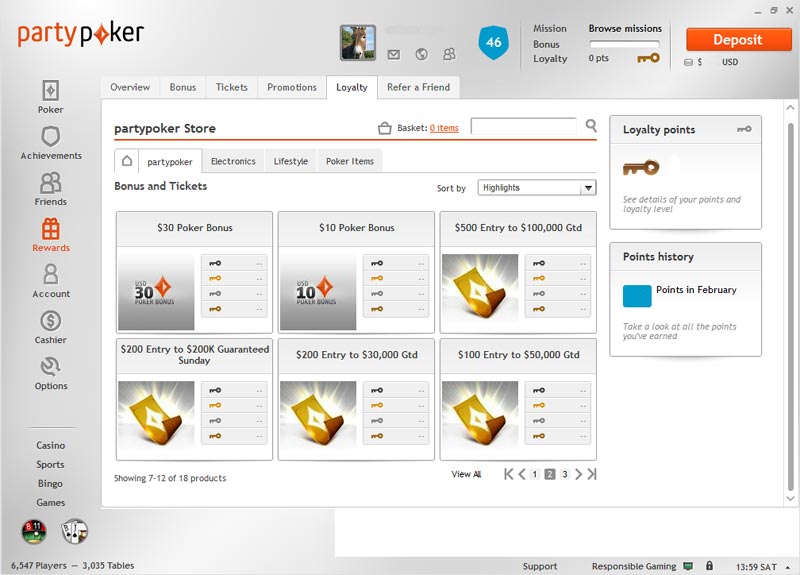Go to products page 1
The image size is (800, 575).
click(x=535, y=474)
